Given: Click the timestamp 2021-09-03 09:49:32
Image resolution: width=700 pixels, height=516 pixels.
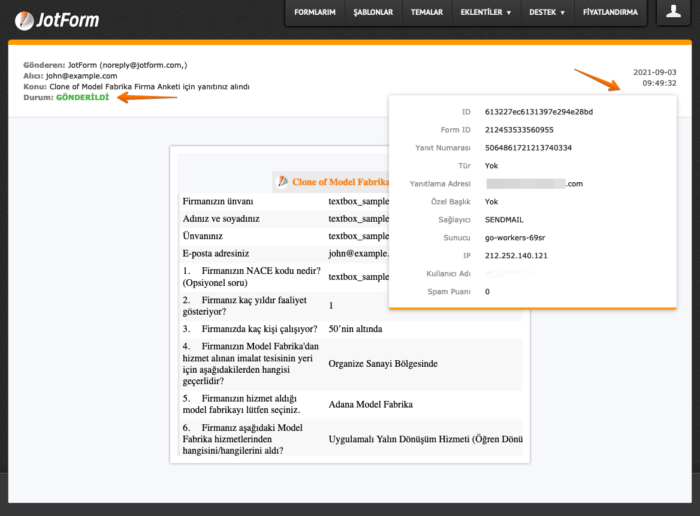Looking at the screenshot, I should coord(654,78).
